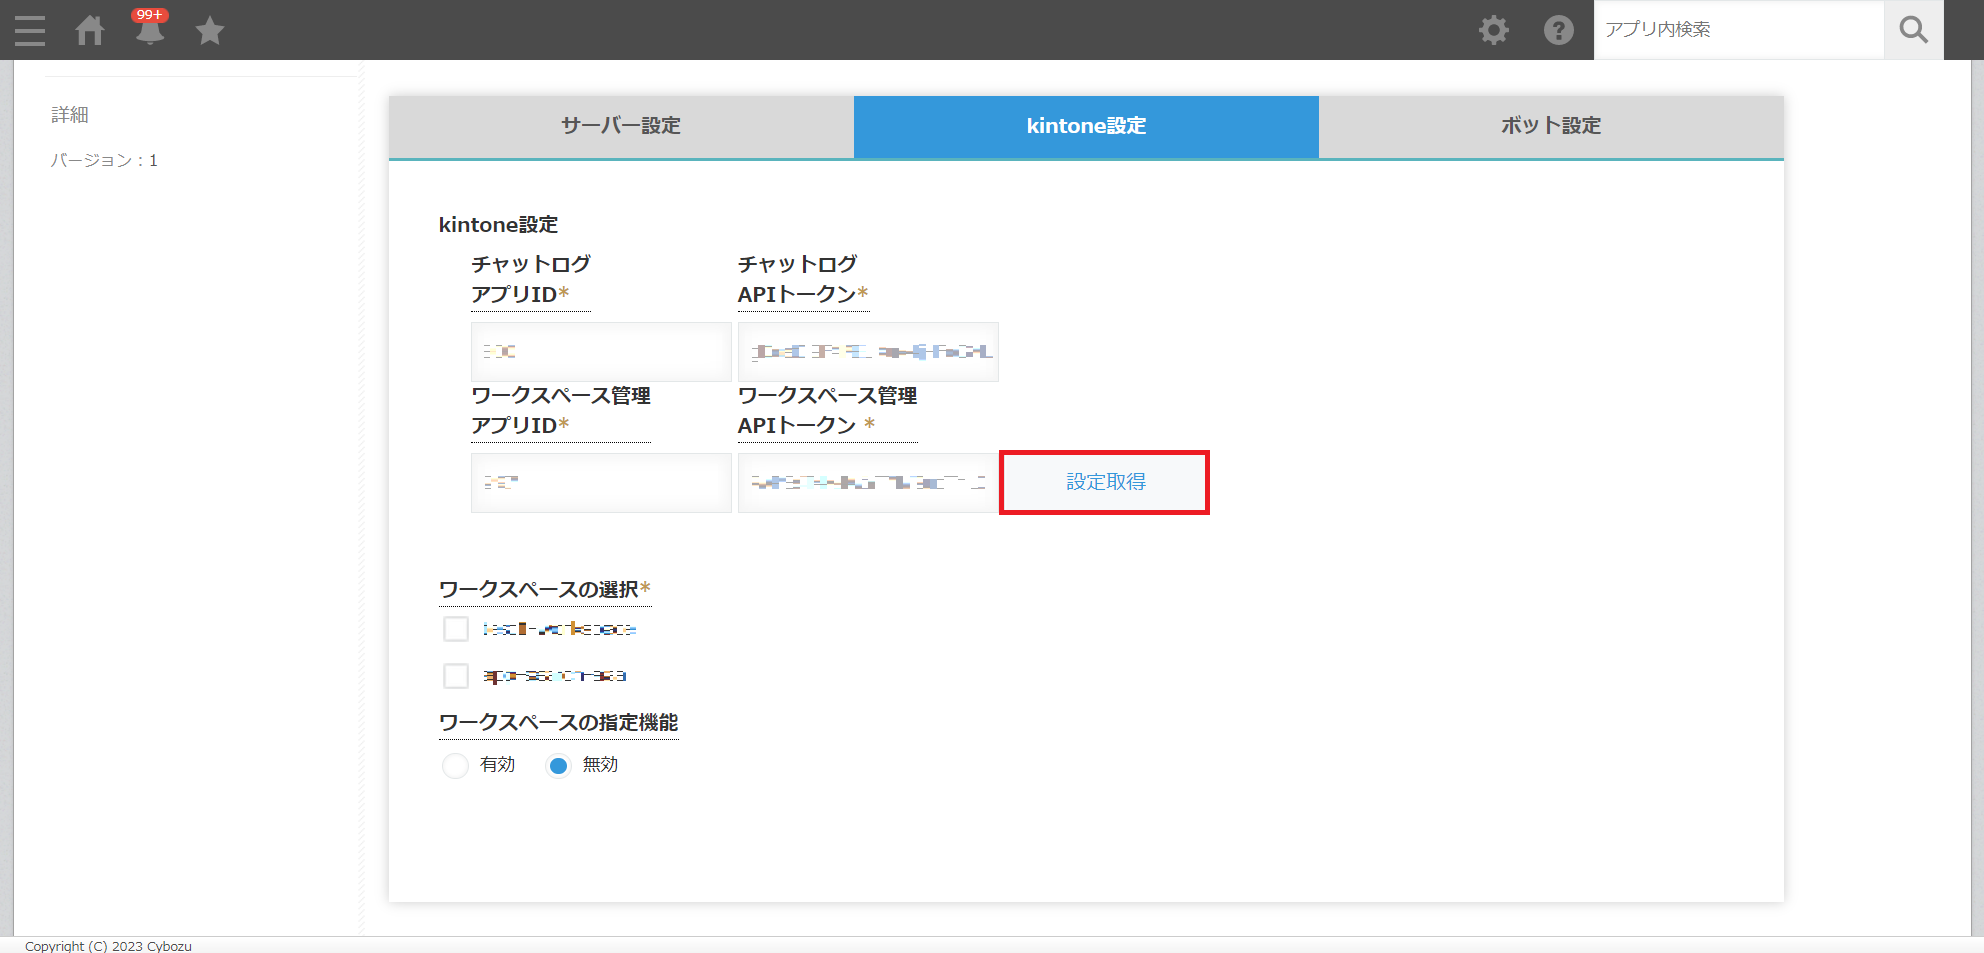This screenshot has height=953, width=1984.
Task: Open notifications bell with 99+ badge
Action: pyautogui.click(x=150, y=30)
